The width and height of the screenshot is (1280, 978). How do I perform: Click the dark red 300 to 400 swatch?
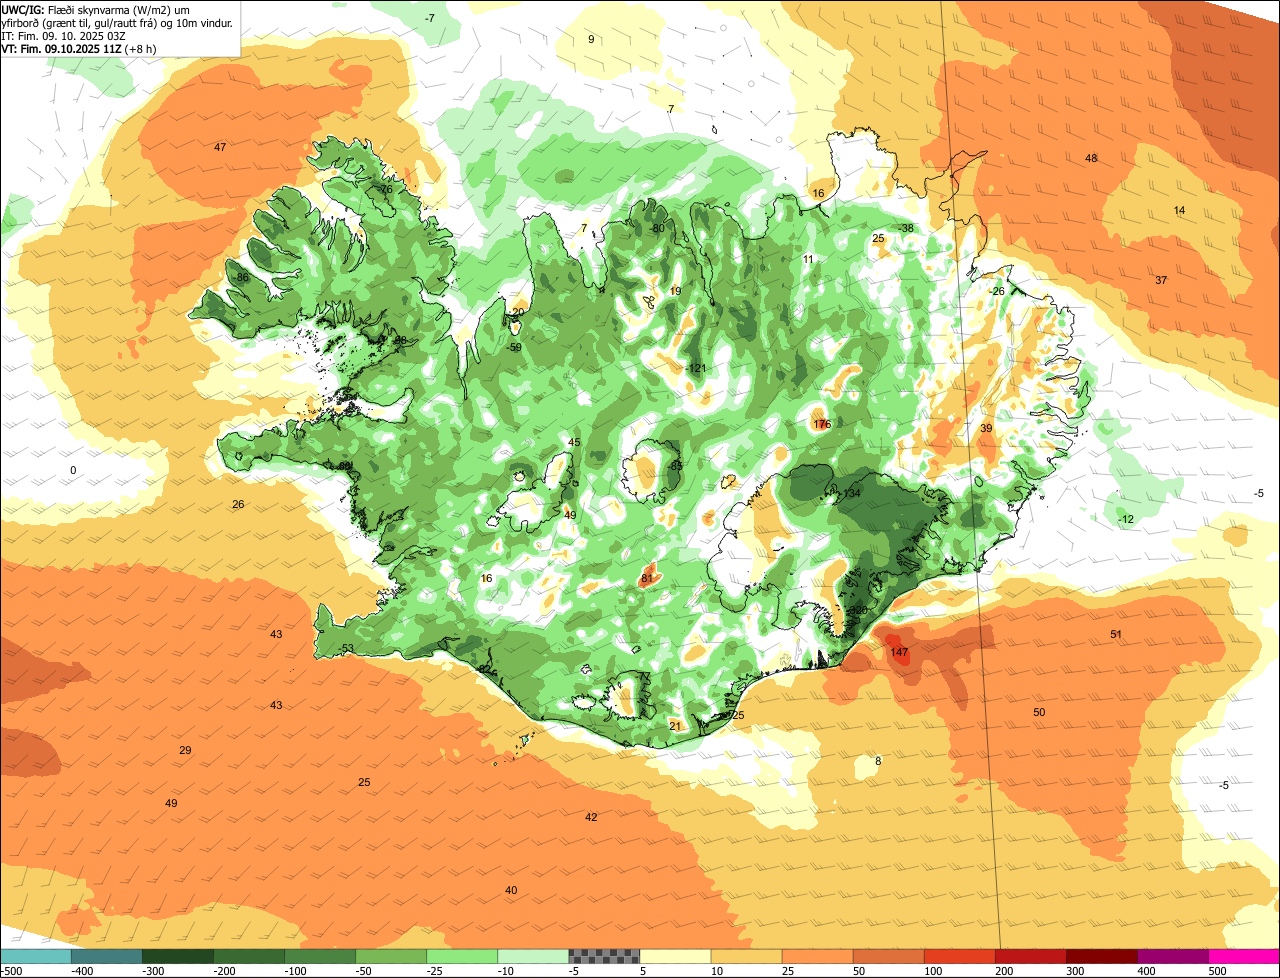point(1102,957)
